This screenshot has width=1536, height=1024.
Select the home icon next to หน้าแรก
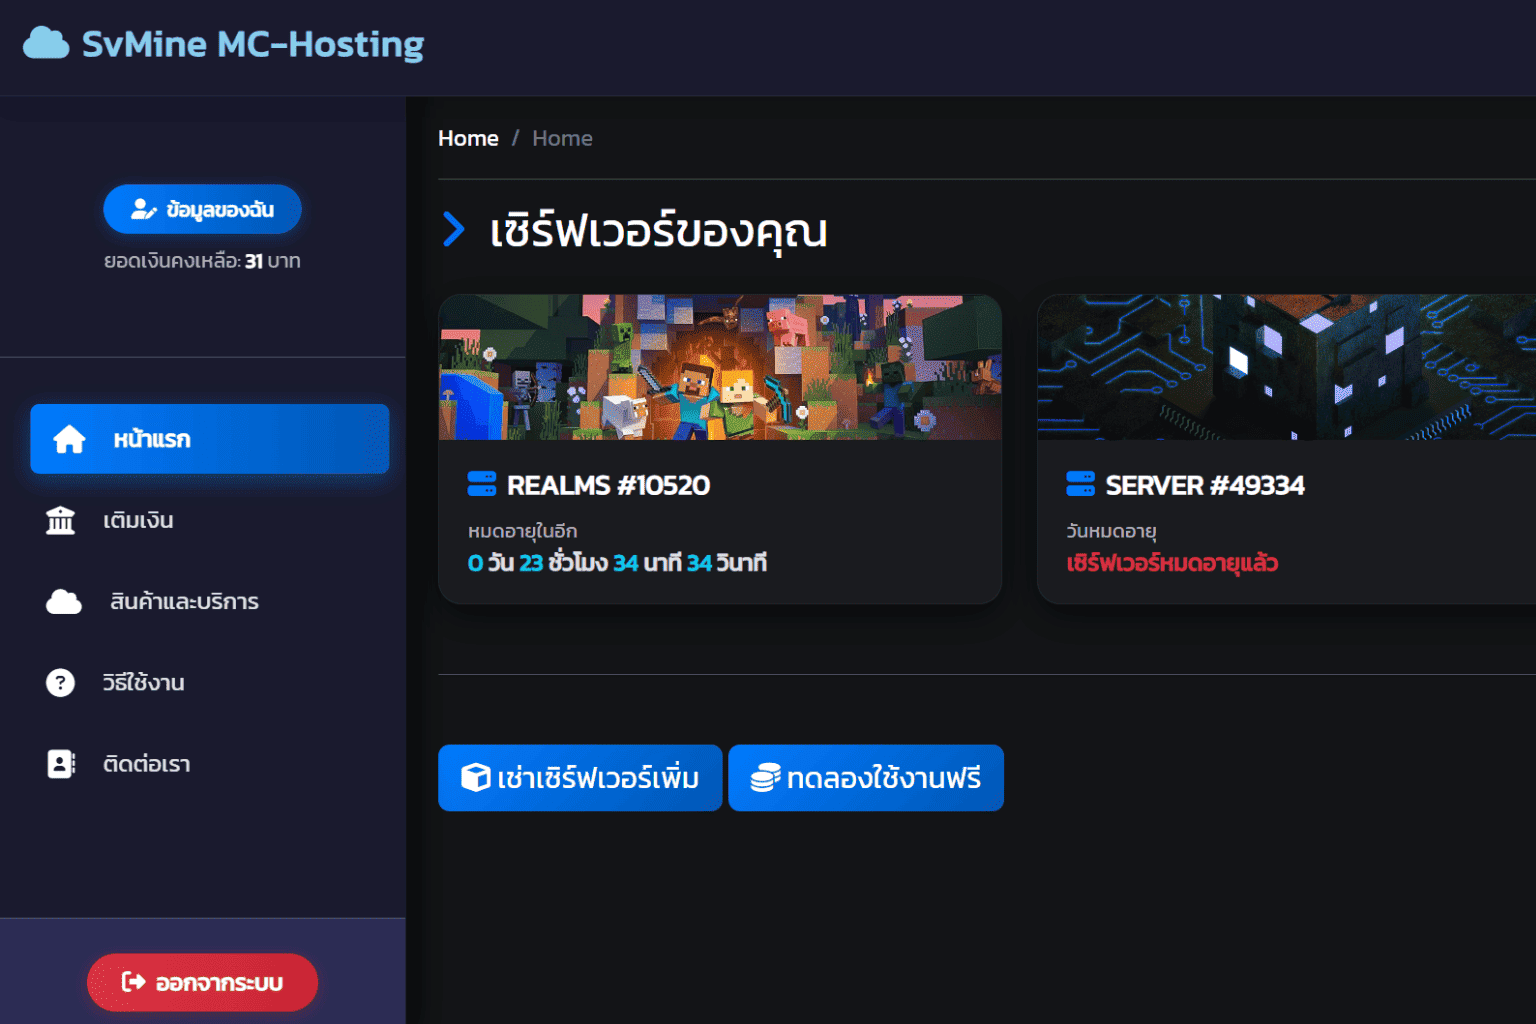coord(70,438)
